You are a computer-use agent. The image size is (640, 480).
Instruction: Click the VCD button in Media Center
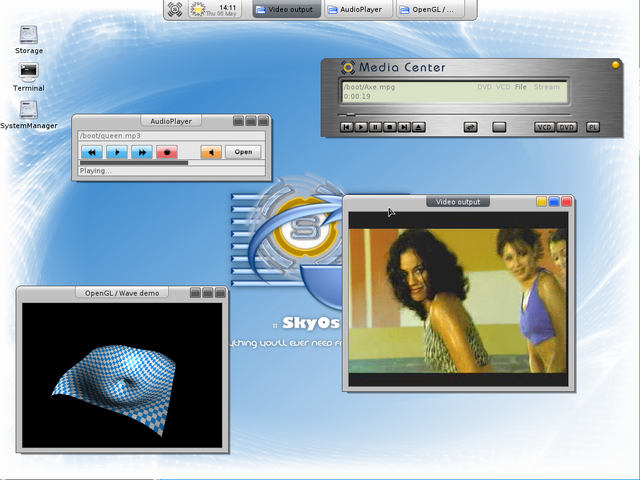click(544, 127)
